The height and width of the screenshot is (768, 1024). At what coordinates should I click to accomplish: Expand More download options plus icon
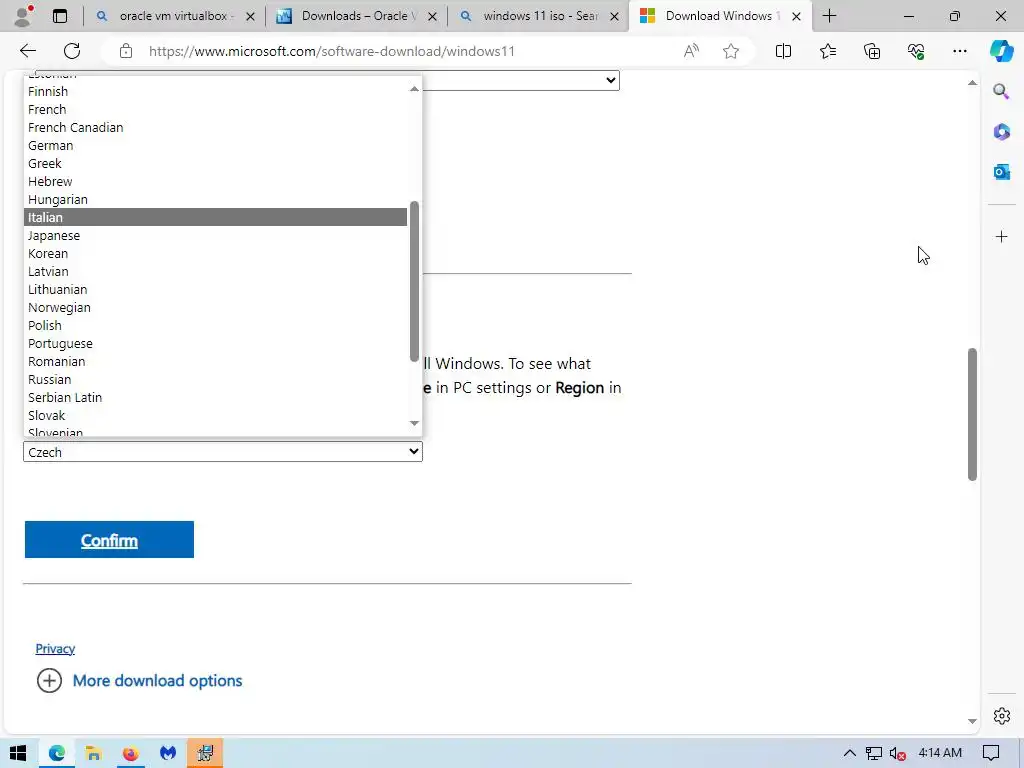pos(49,680)
